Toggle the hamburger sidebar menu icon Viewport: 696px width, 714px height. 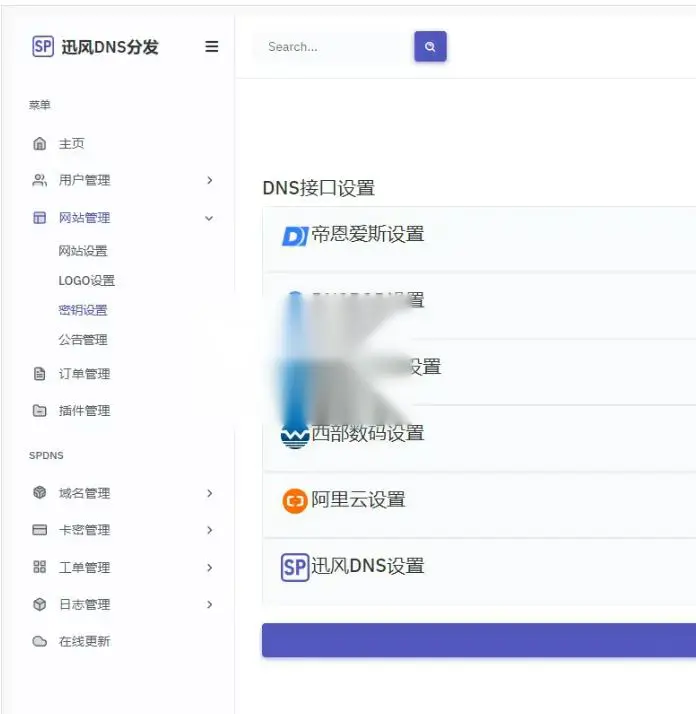(x=211, y=46)
